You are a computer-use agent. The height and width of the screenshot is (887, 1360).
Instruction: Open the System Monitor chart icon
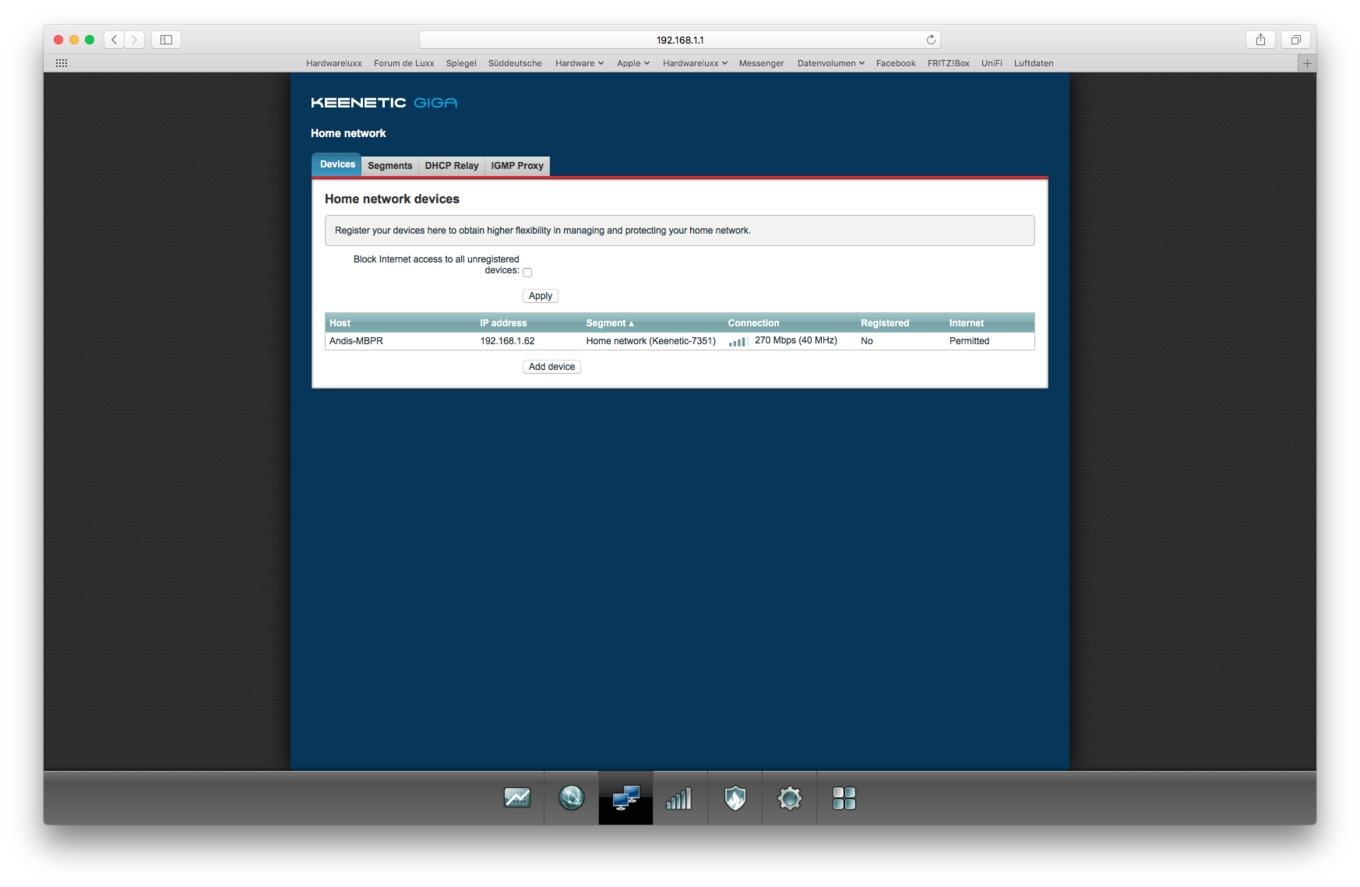pyautogui.click(x=517, y=798)
